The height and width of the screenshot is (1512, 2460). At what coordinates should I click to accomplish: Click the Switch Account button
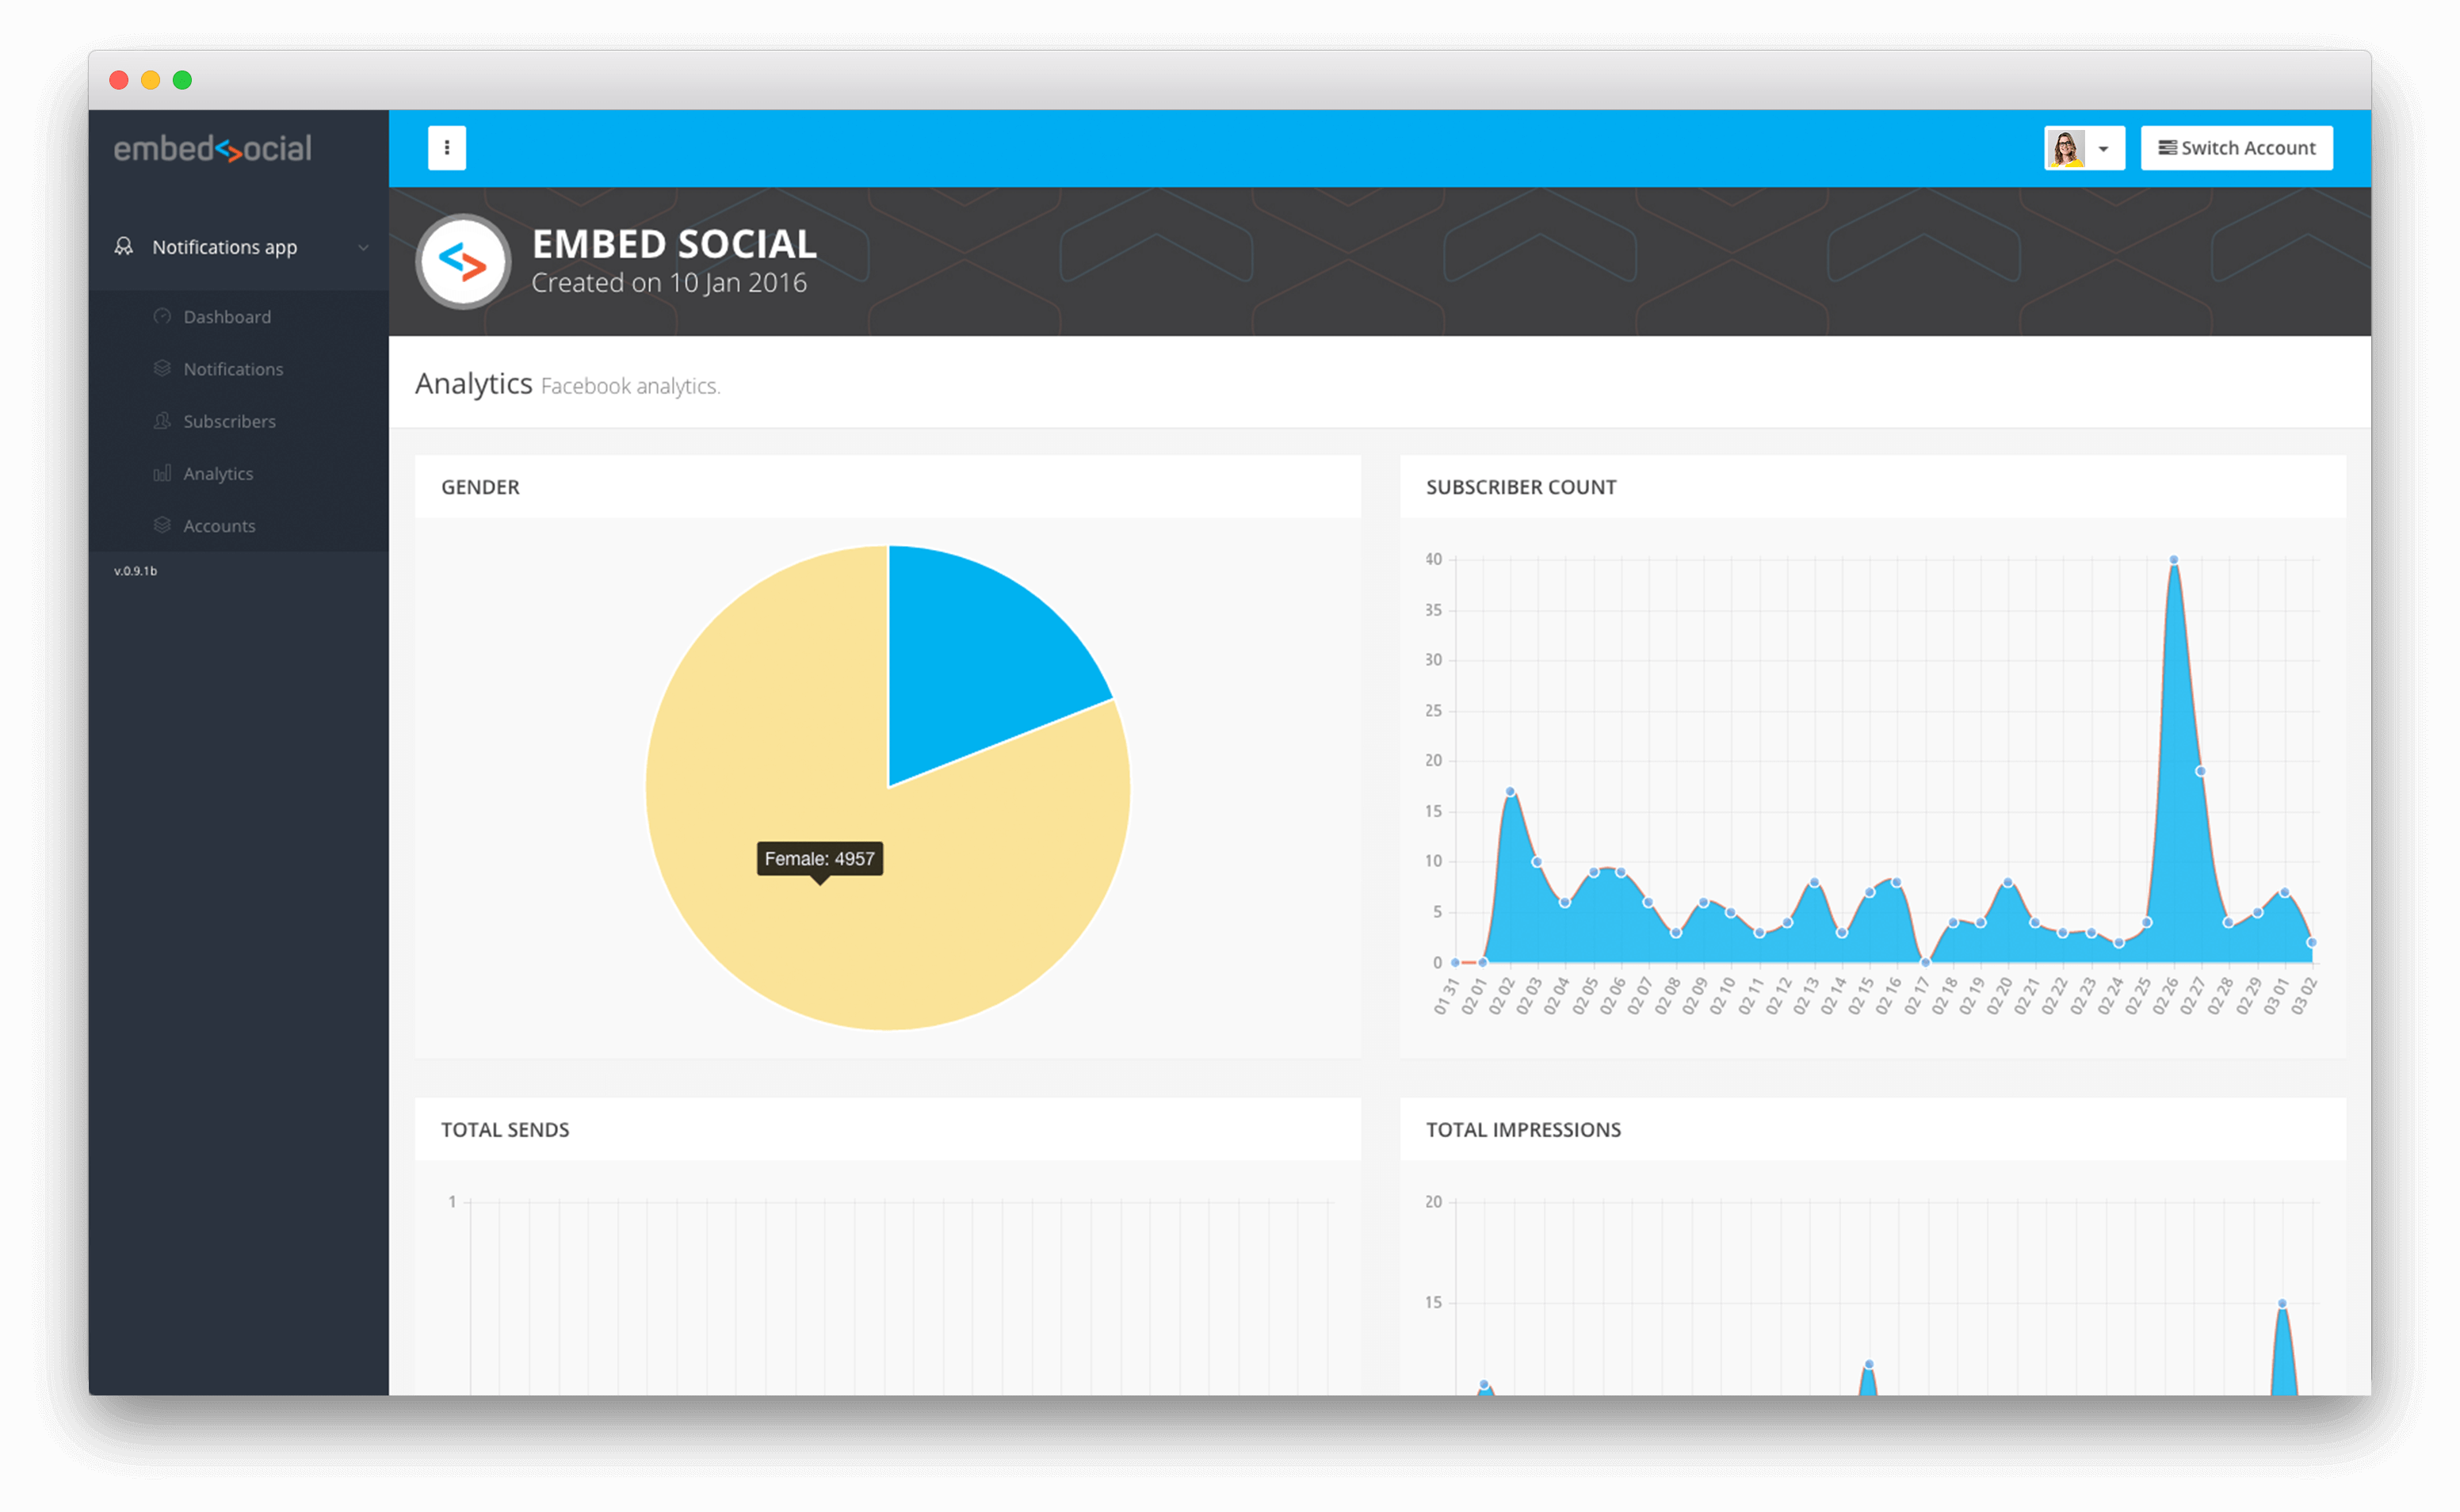pos(2242,147)
